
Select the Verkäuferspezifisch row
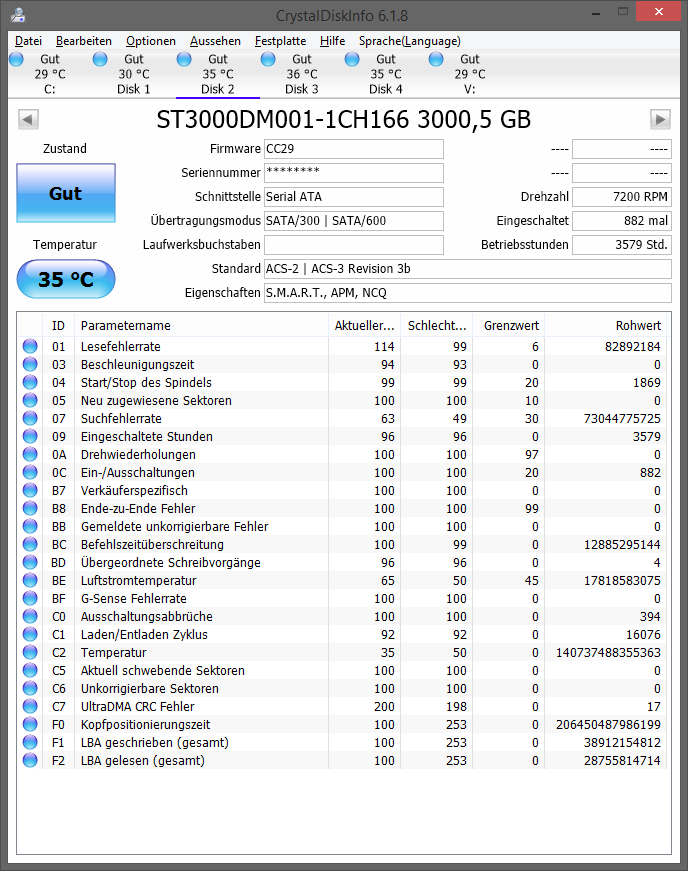coord(342,490)
